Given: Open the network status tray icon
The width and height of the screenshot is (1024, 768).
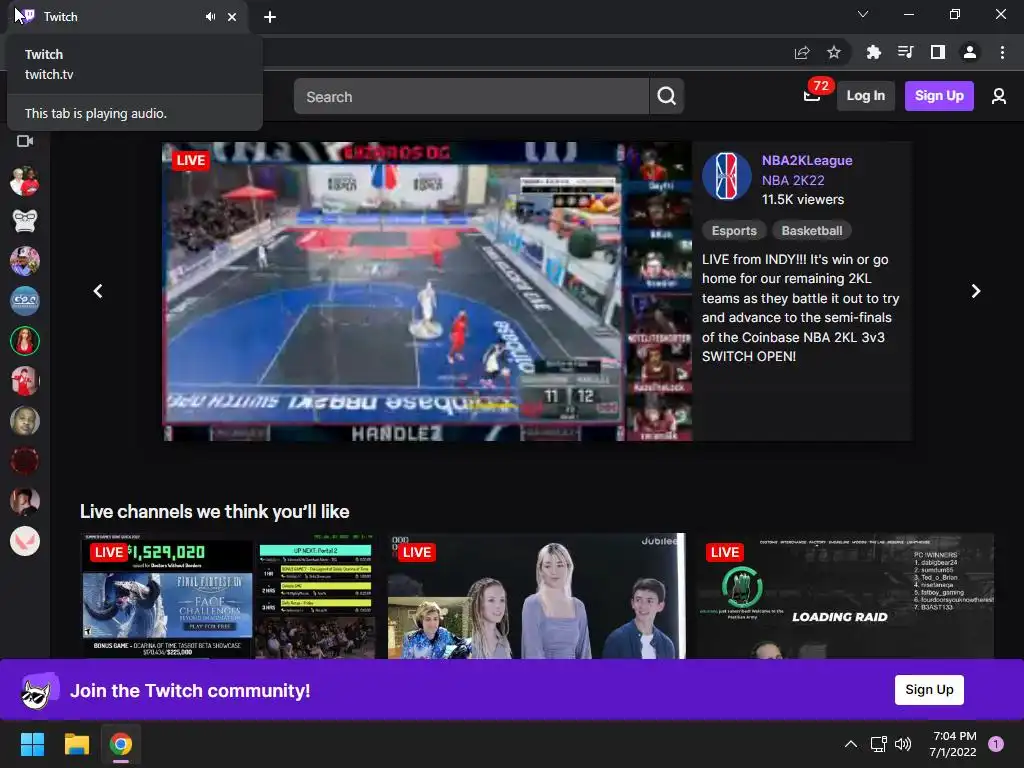Looking at the screenshot, I should [878, 743].
